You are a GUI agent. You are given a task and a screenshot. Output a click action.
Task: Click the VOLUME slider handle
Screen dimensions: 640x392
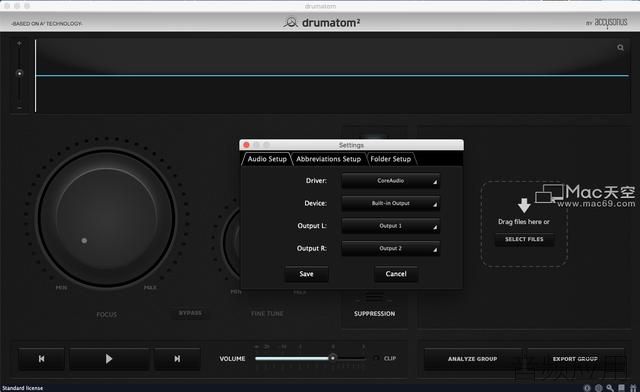[x=333, y=358]
